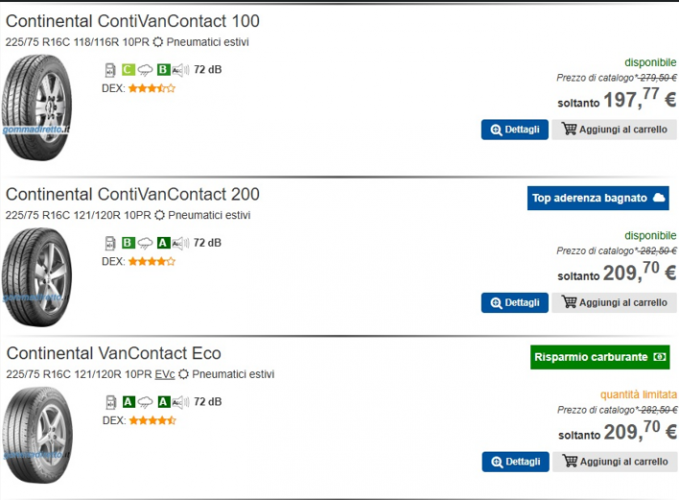The image size is (679, 500).
Task: Click summer sun icon on ContiVanContact 100 row
Action: (158, 42)
